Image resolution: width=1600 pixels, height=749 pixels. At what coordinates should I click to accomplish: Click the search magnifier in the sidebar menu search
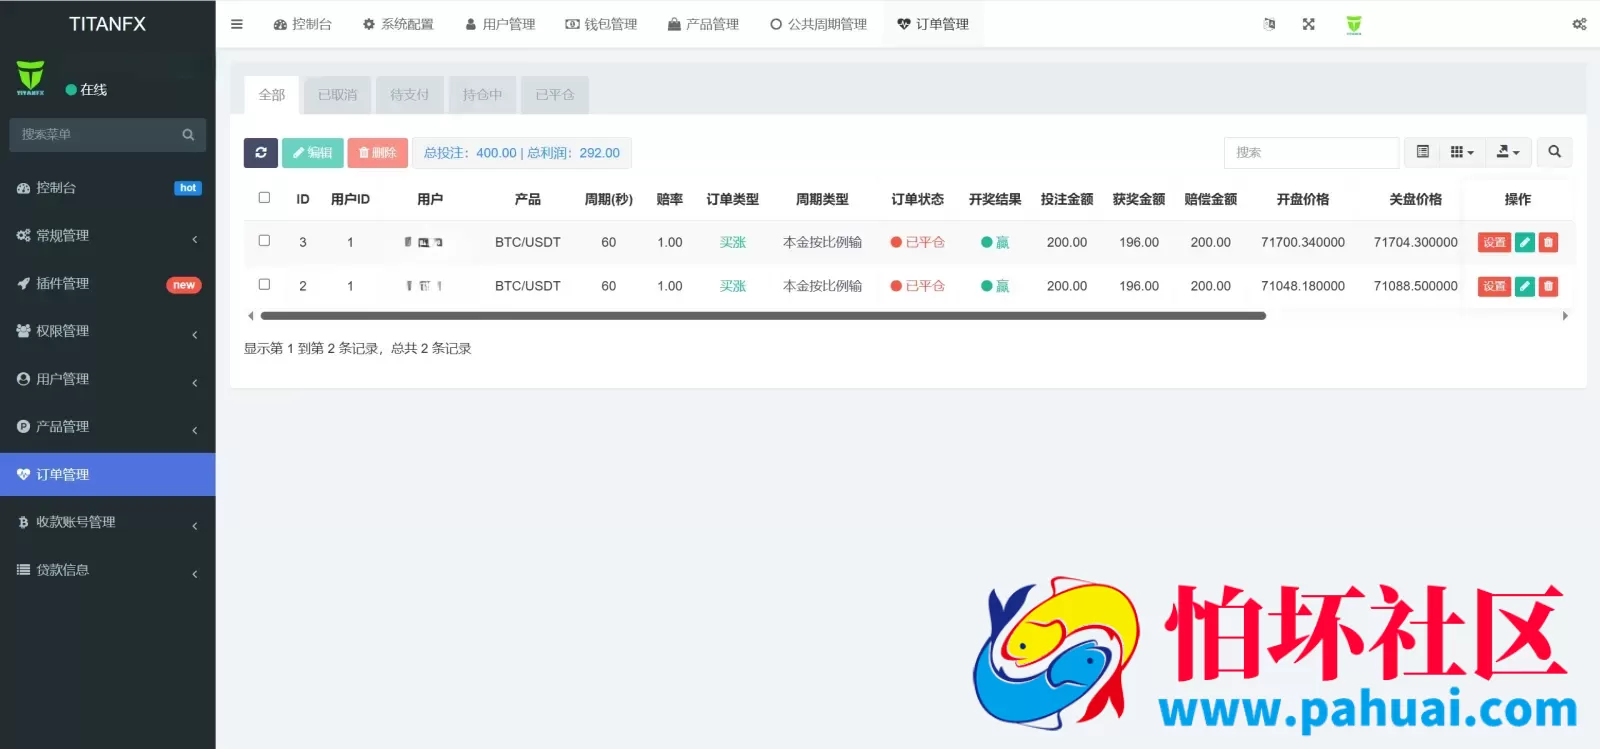tap(188, 135)
